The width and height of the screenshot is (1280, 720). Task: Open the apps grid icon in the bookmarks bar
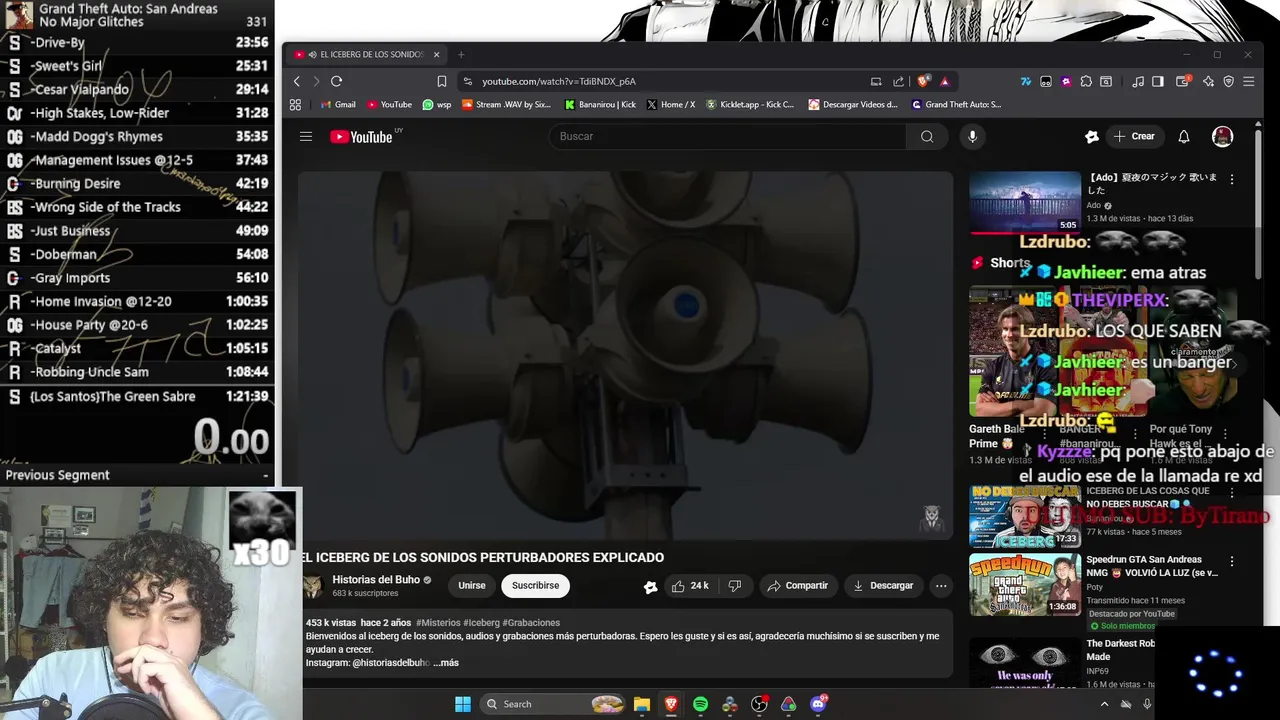pyautogui.click(x=295, y=104)
